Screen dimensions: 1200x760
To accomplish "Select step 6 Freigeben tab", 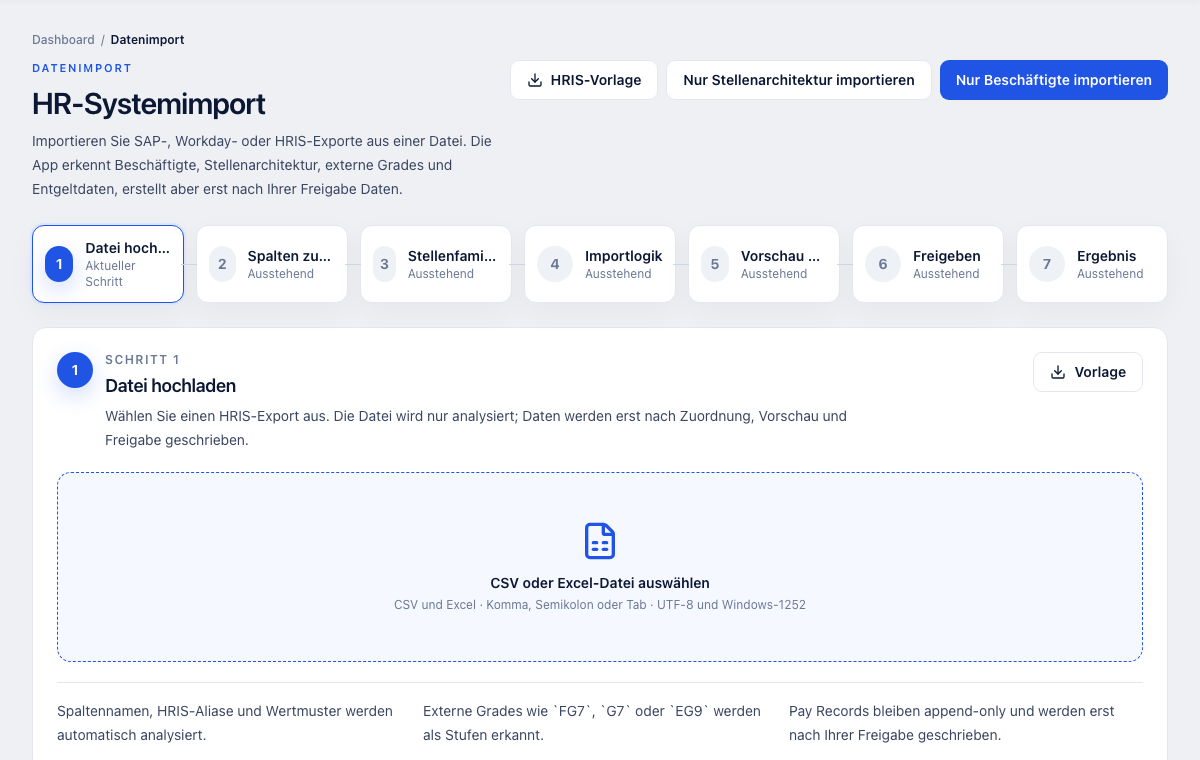I will click(x=928, y=264).
